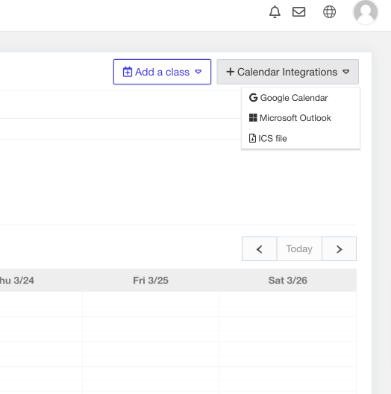Go to the next week with right chevron
The width and height of the screenshot is (391, 394).
coord(339,249)
